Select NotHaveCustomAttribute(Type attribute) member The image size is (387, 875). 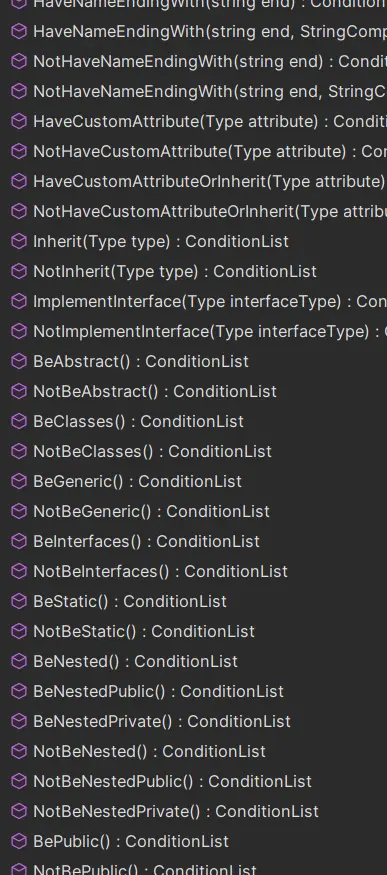pyautogui.click(x=210, y=151)
